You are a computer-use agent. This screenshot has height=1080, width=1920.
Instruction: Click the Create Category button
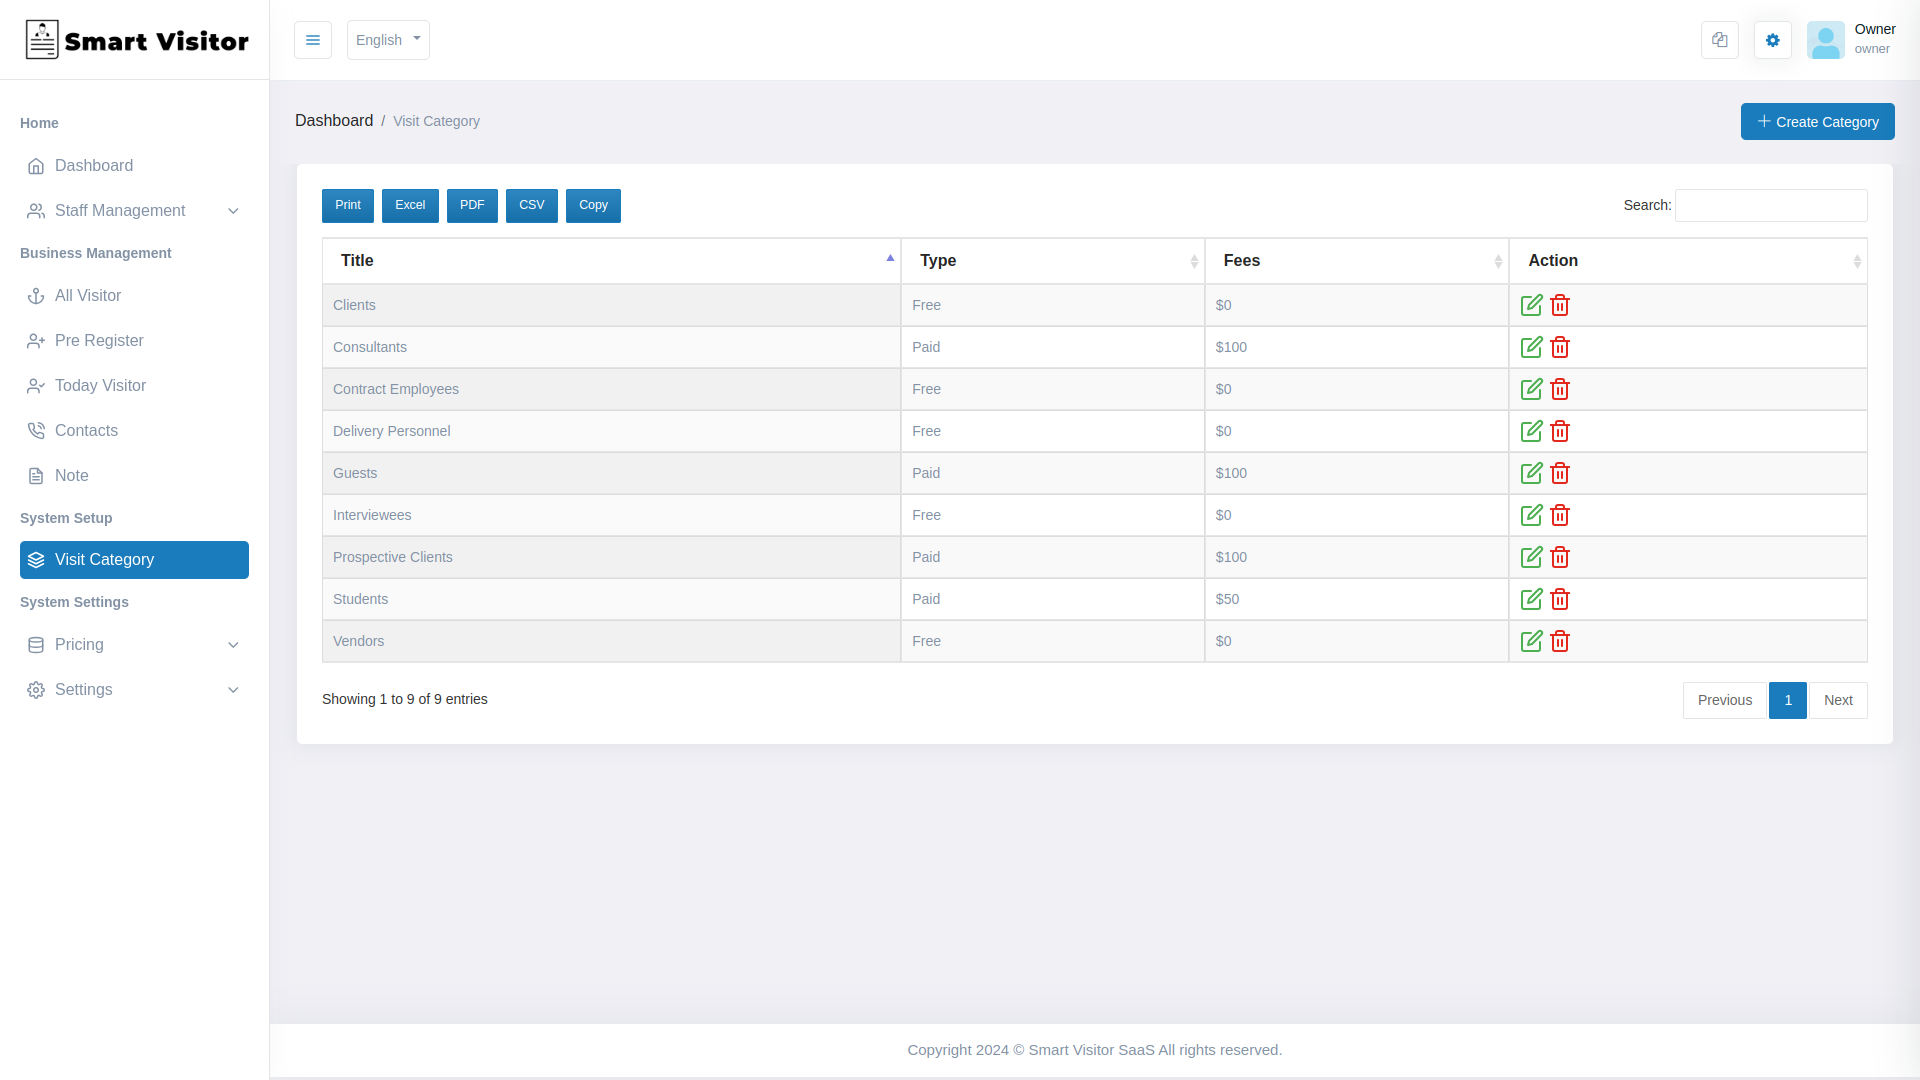[1817, 121]
